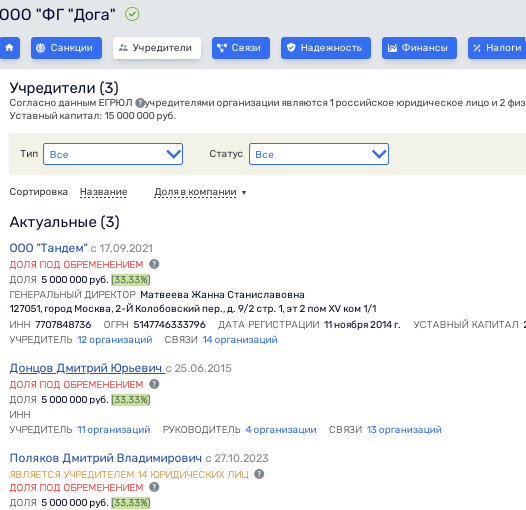Switch to the Связи tab
The image size is (526, 510).
click(x=241, y=48)
